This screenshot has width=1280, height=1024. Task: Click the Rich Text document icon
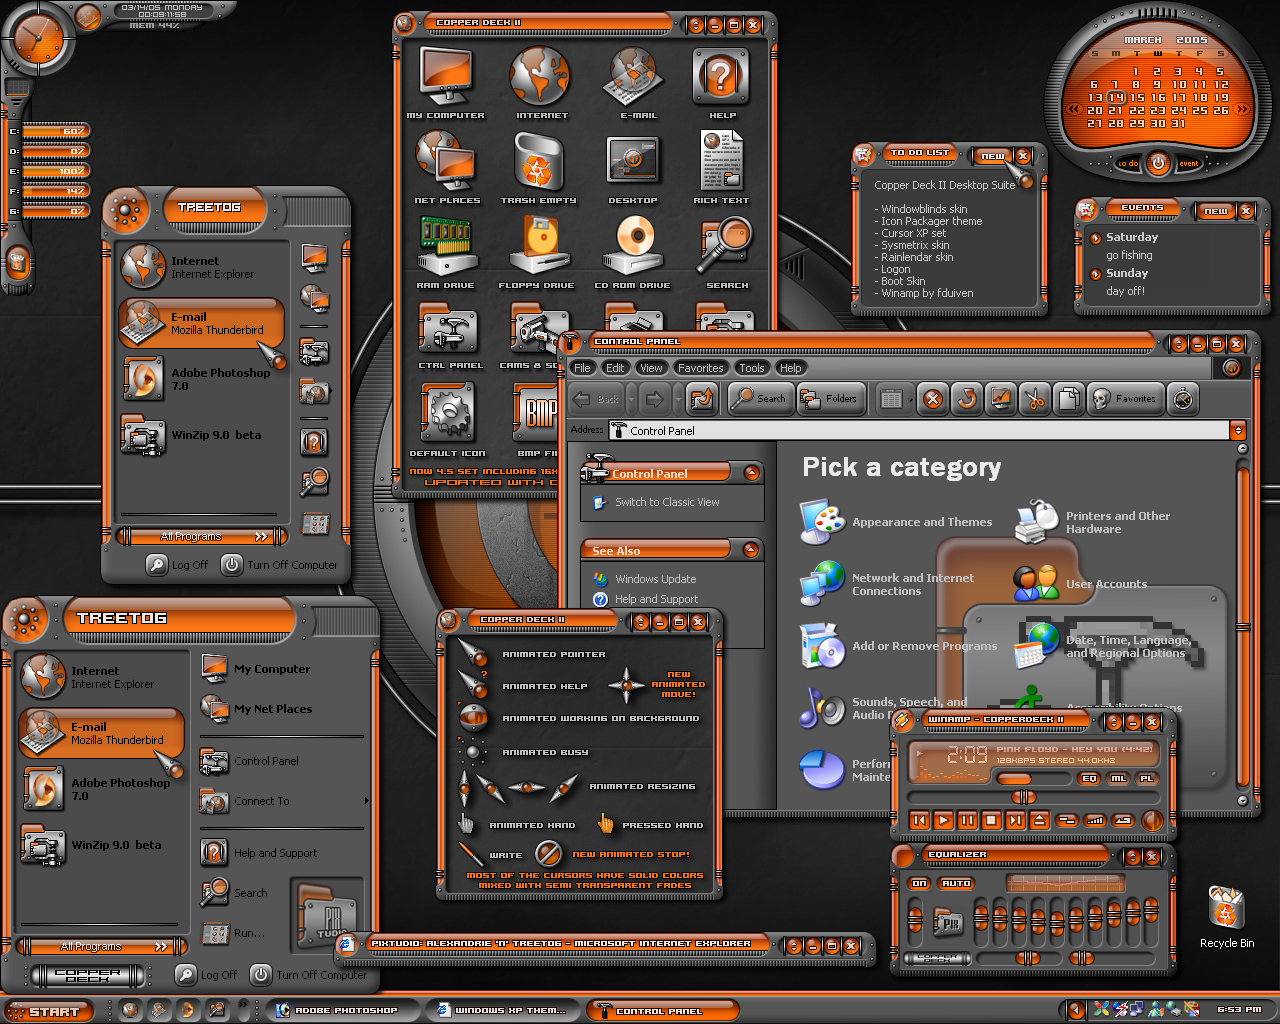[x=721, y=162]
